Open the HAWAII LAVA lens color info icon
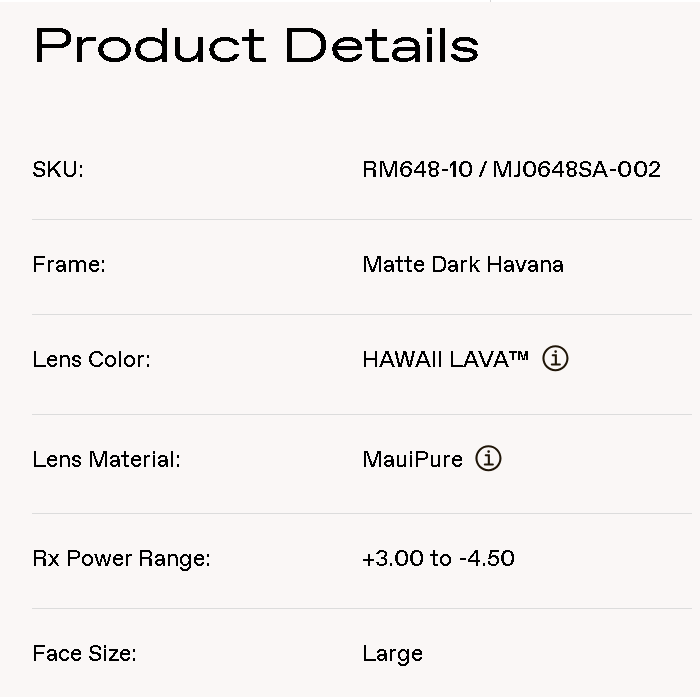The width and height of the screenshot is (700, 697). pyautogui.click(x=555, y=358)
